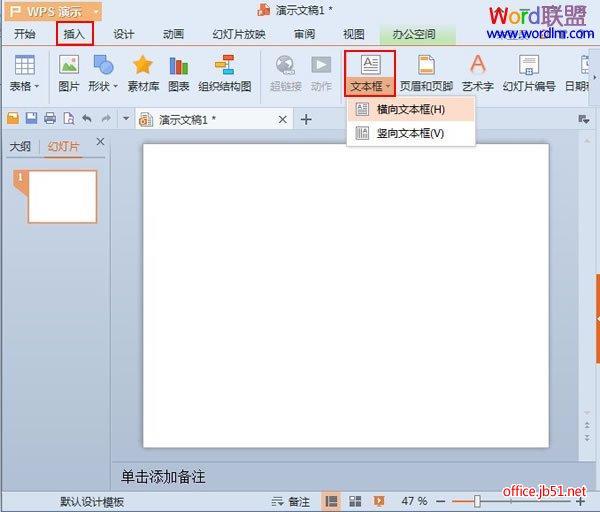Open the 审阅 ribbon tab
600x512 pixels.
coord(305,34)
